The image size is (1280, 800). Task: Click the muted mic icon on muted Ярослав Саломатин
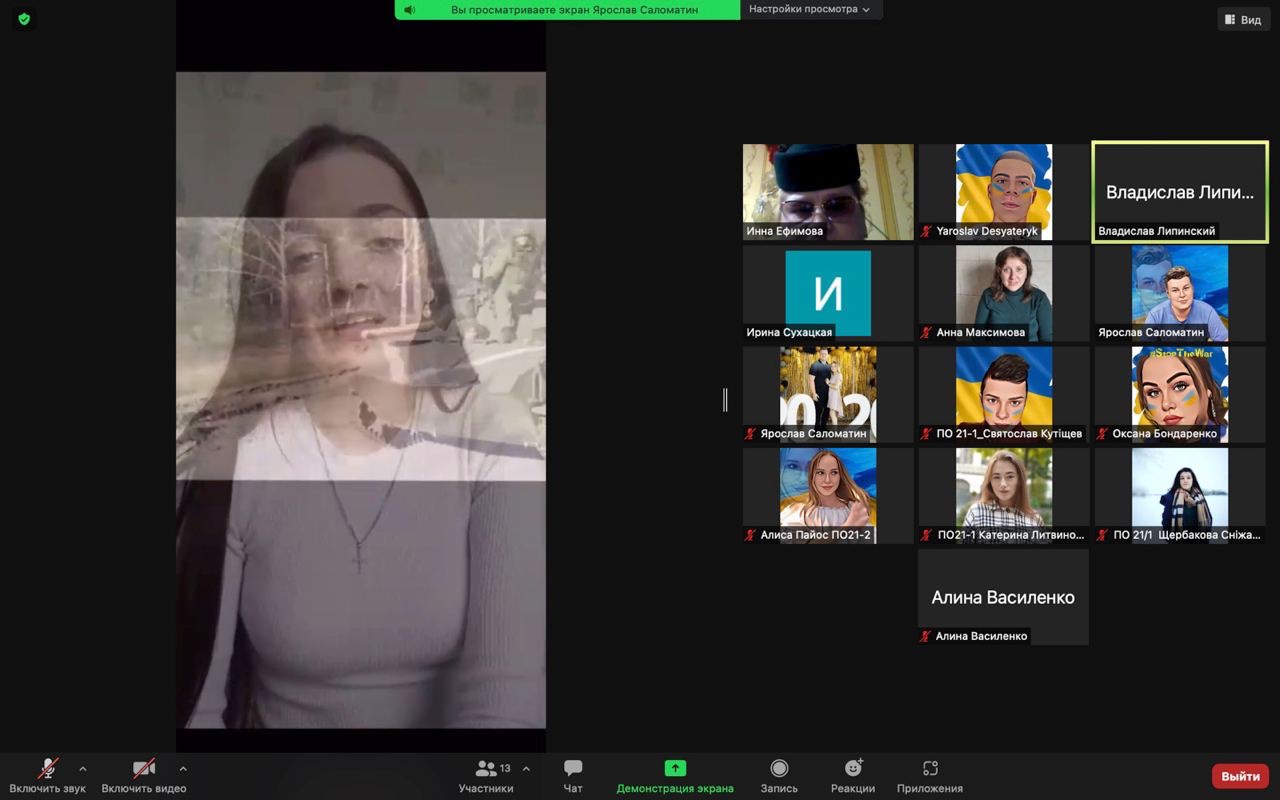[x=750, y=434]
